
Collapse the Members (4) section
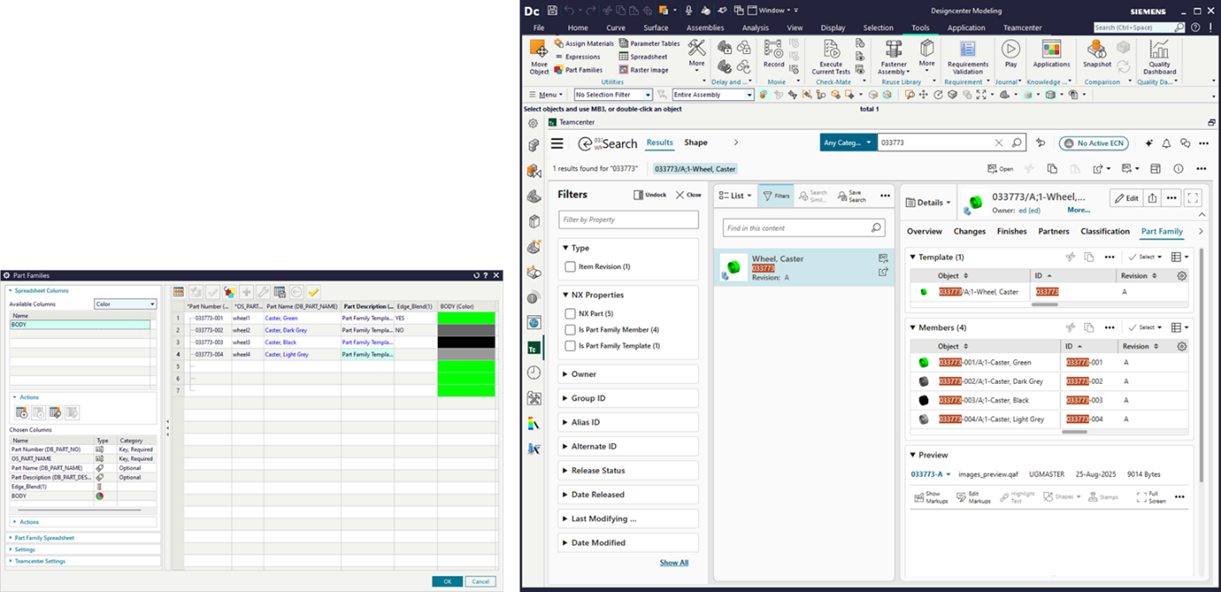(x=912, y=327)
